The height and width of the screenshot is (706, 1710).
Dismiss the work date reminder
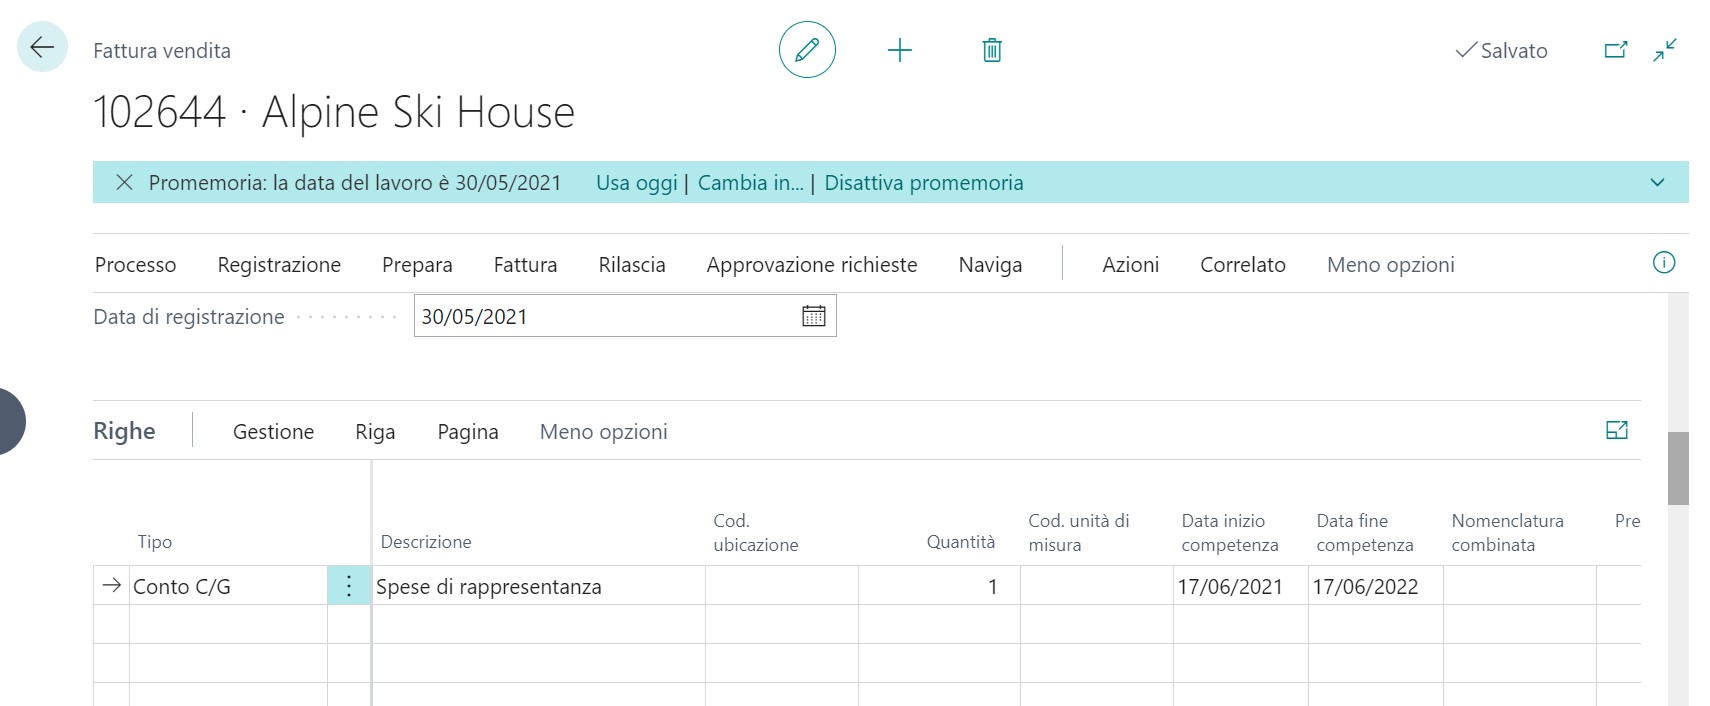(124, 182)
